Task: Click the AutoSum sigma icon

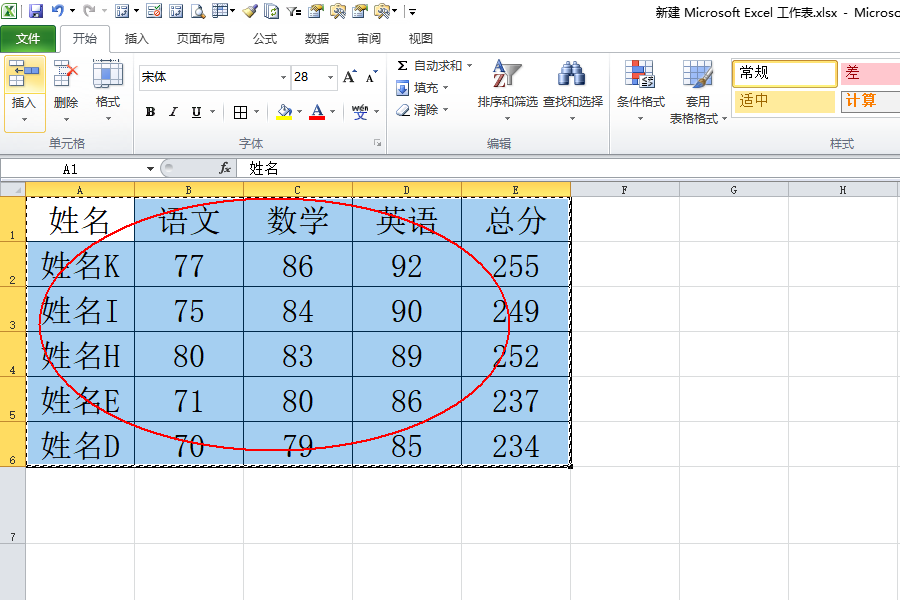Action: coord(402,65)
